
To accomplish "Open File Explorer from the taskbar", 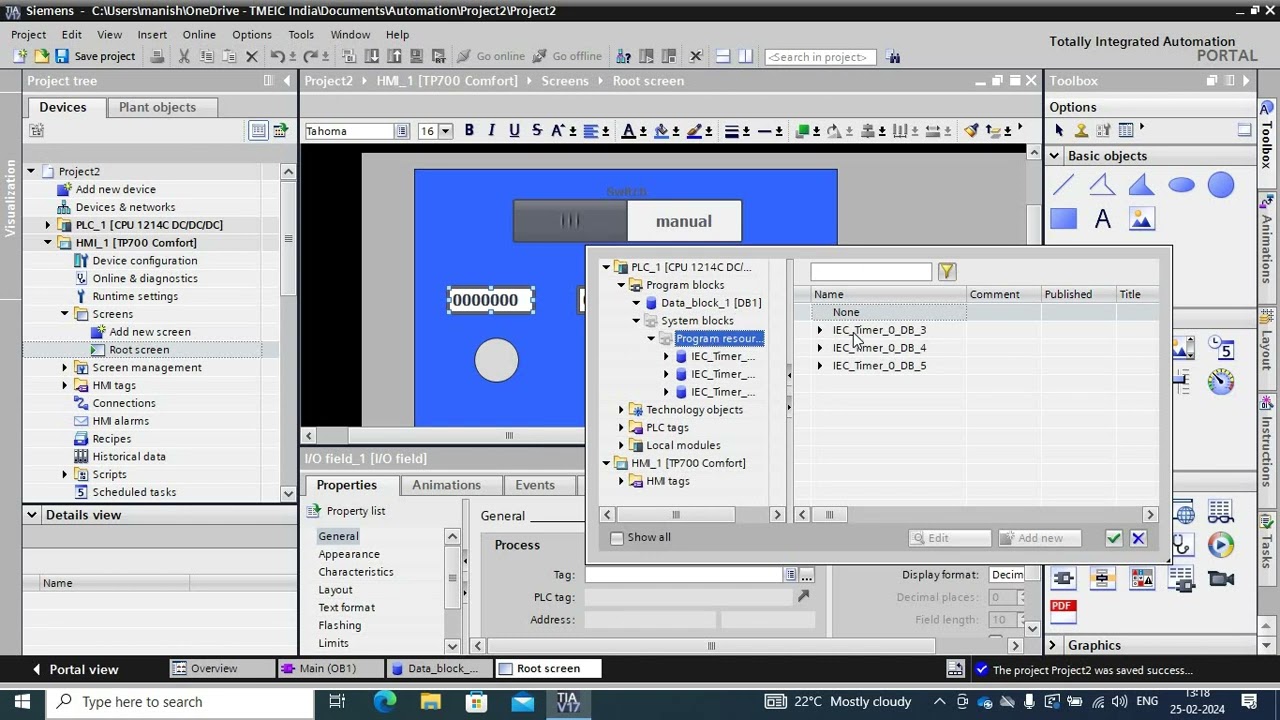I will [x=430, y=702].
